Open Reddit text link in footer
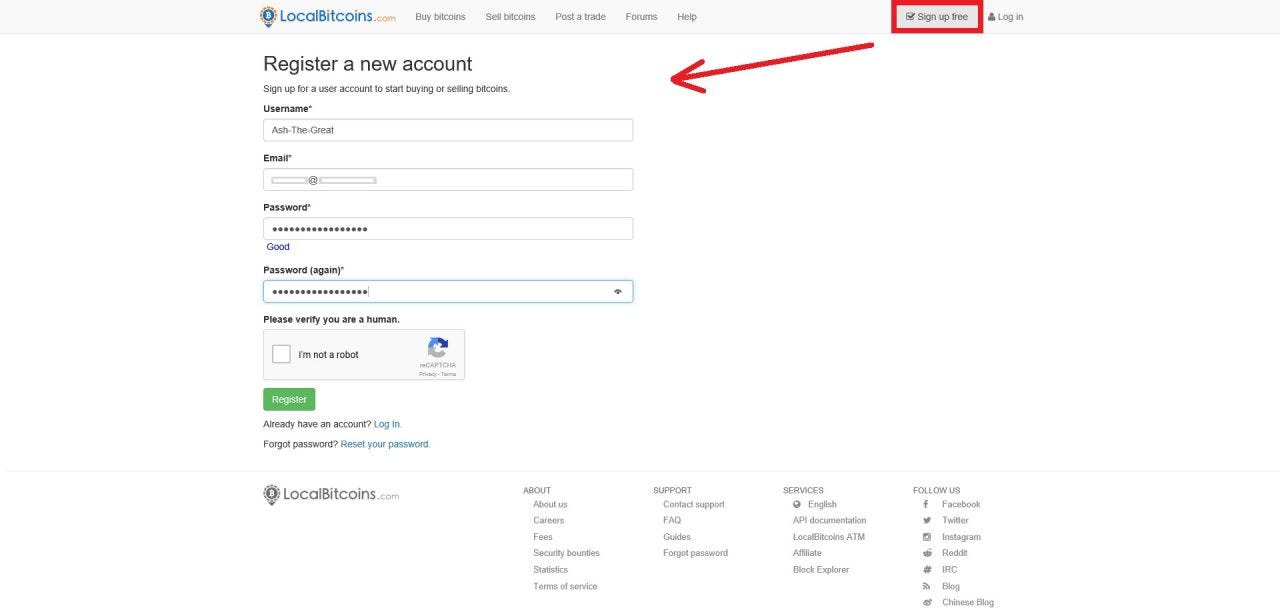Viewport: 1280px width, 616px height. tap(955, 553)
